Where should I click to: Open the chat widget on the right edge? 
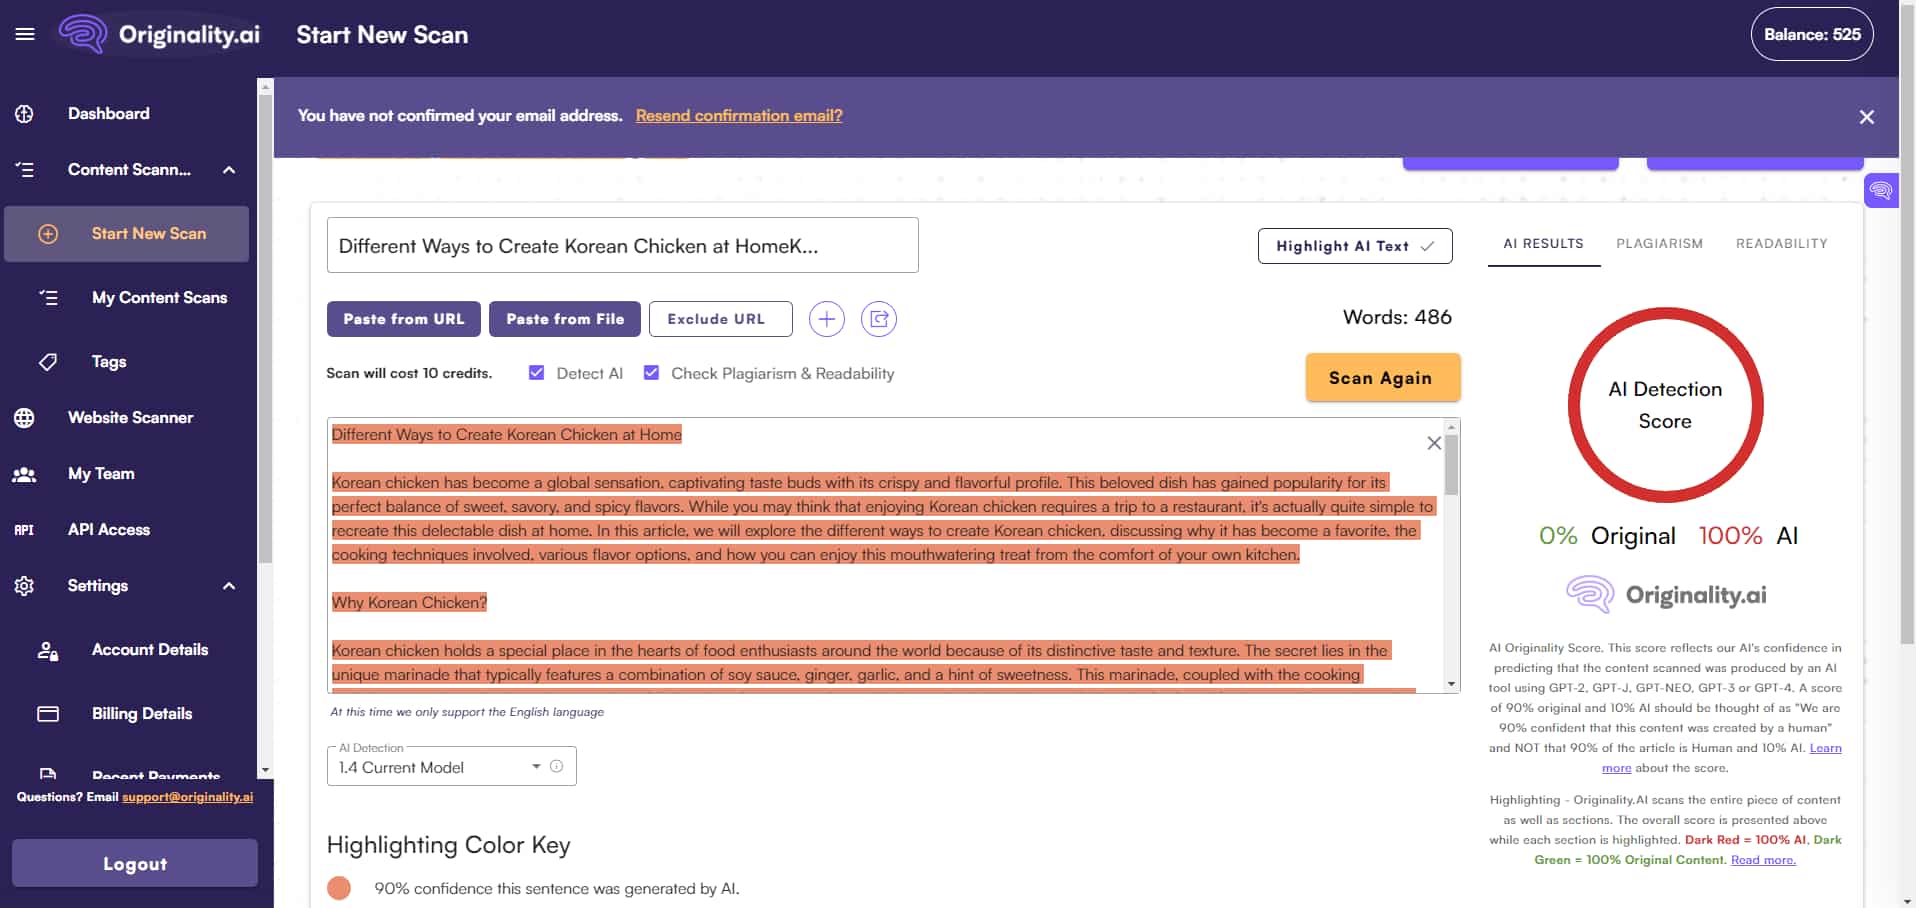pos(1880,190)
